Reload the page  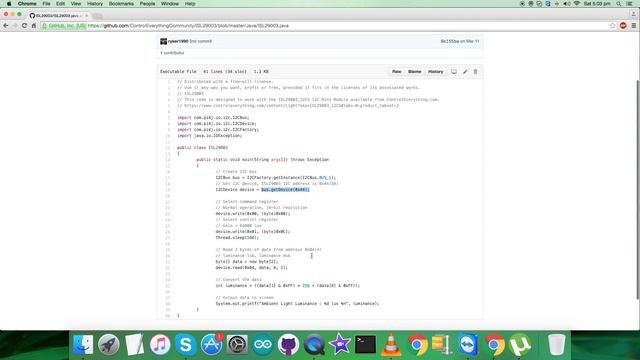24,25
